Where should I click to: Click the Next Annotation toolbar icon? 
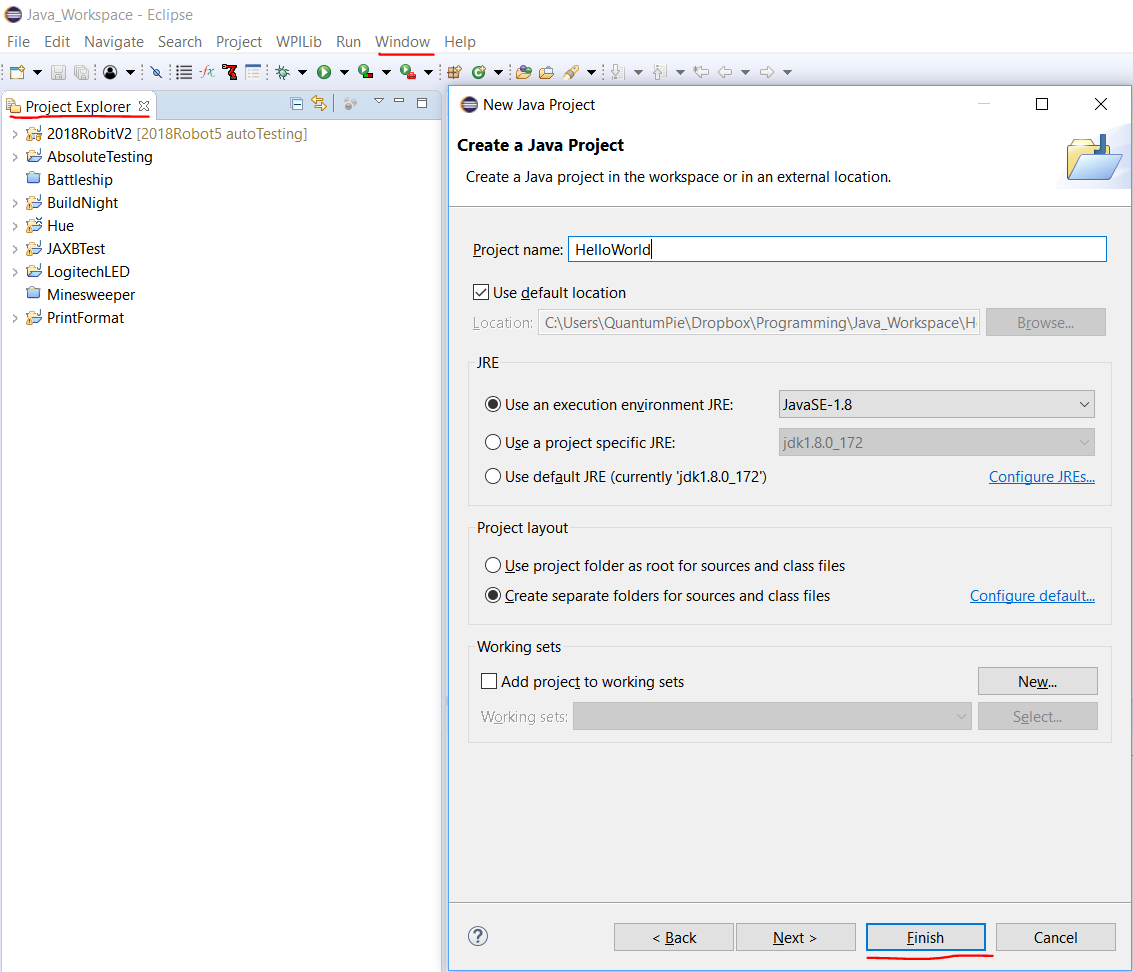pos(617,72)
